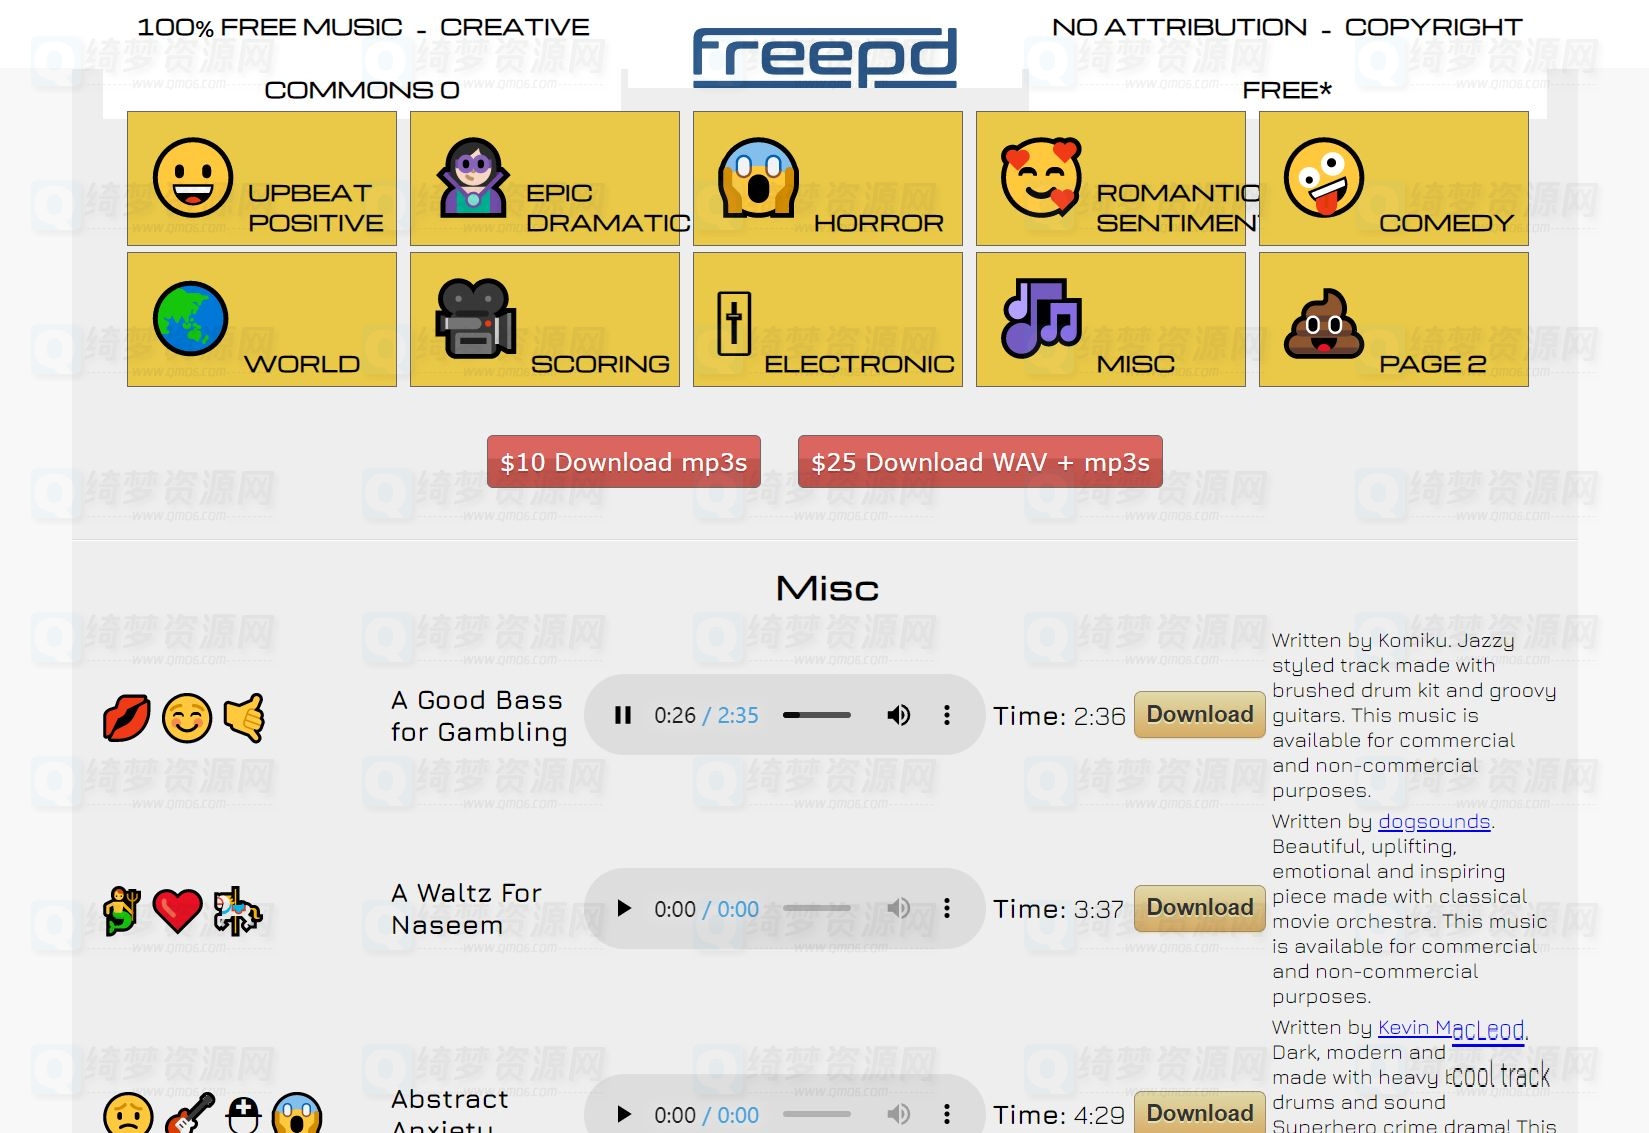This screenshot has width=1649, height=1133.
Task: Open the Scoring category tile
Action: tap(545, 319)
